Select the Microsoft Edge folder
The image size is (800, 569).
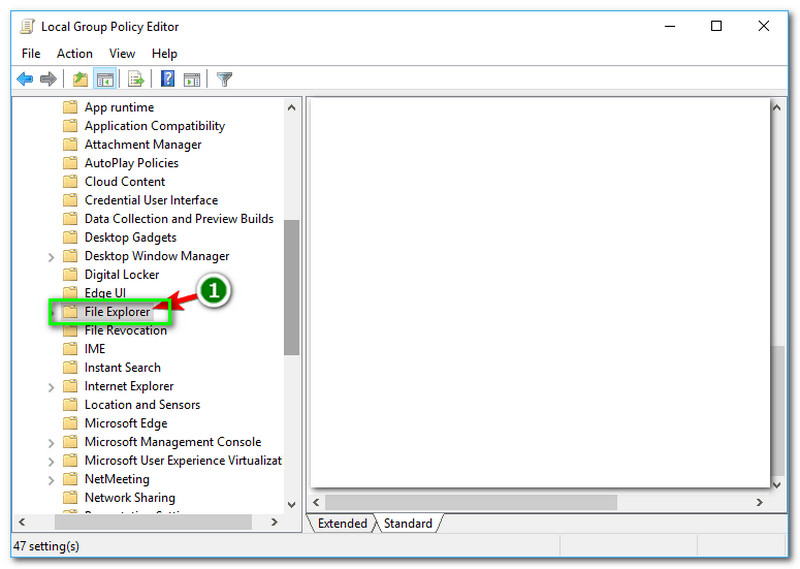tap(125, 423)
